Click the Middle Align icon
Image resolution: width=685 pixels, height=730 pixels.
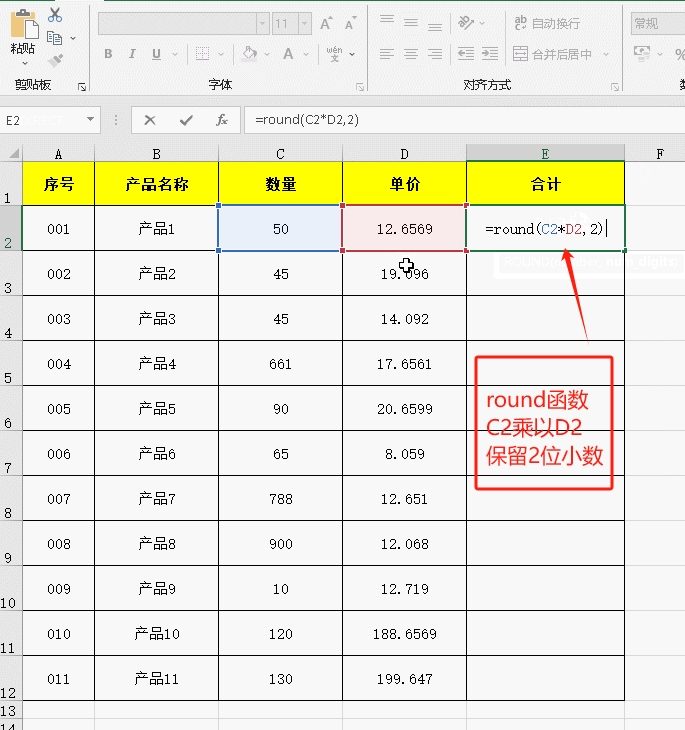click(x=411, y=22)
